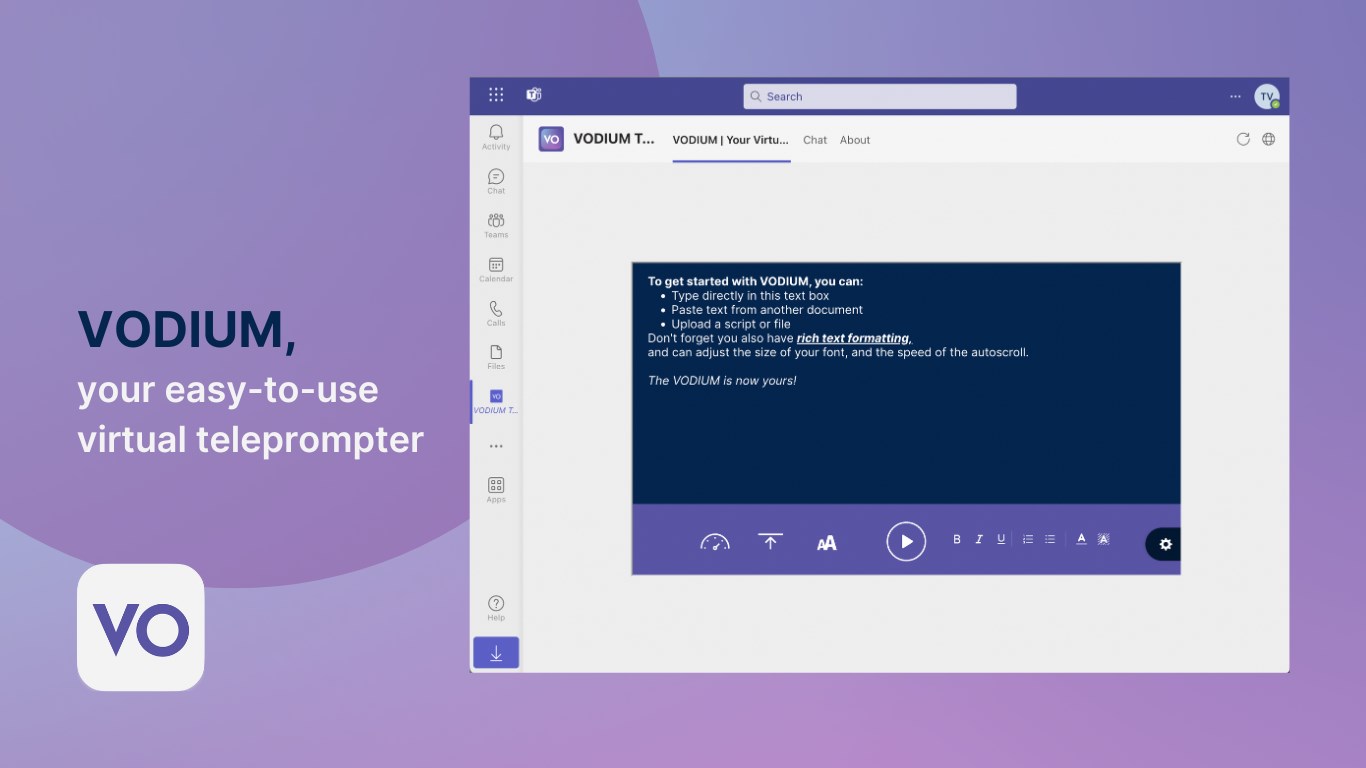The height and width of the screenshot is (768, 1366).
Task: Open the settings gear button
Action: 1164,544
